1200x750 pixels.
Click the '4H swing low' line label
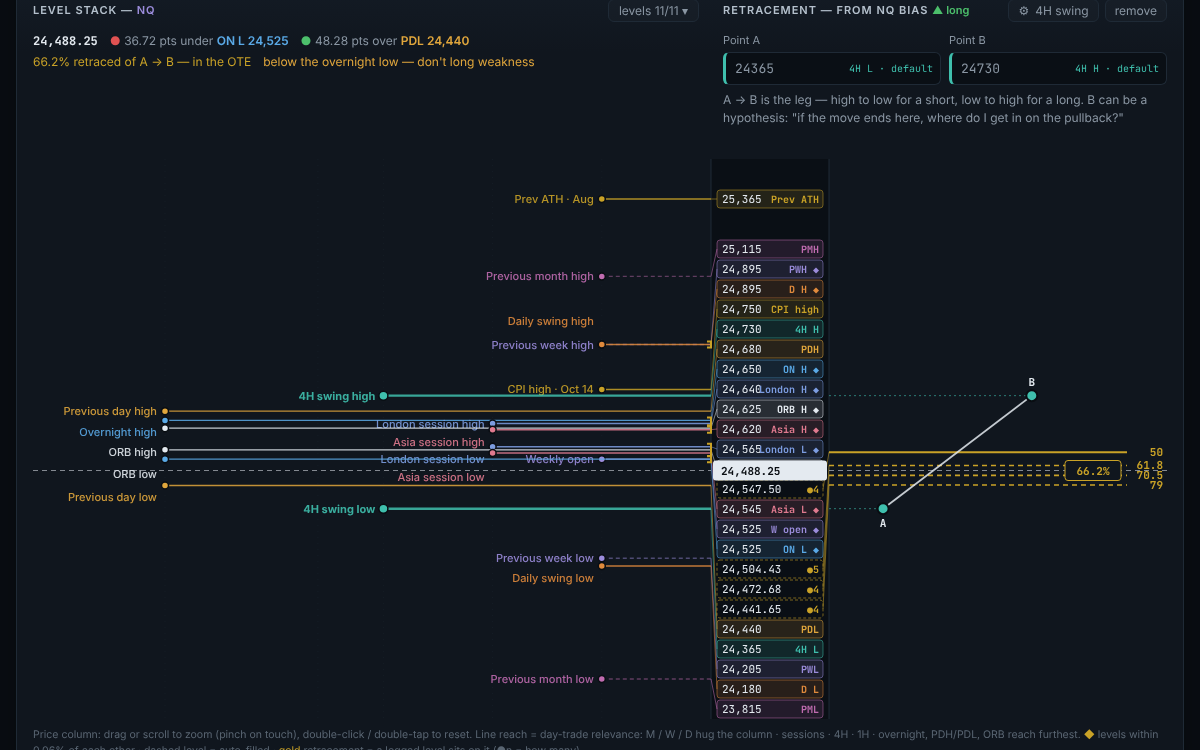(340, 509)
